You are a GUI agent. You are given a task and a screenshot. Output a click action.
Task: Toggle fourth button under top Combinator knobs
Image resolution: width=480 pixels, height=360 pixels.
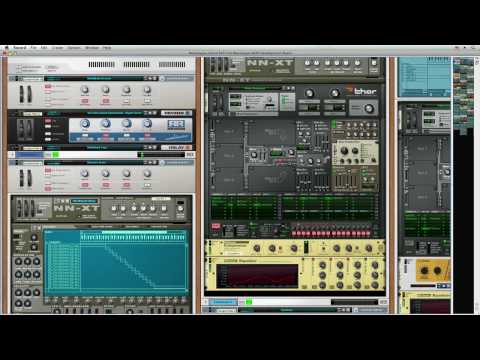click(x=147, y=101)
